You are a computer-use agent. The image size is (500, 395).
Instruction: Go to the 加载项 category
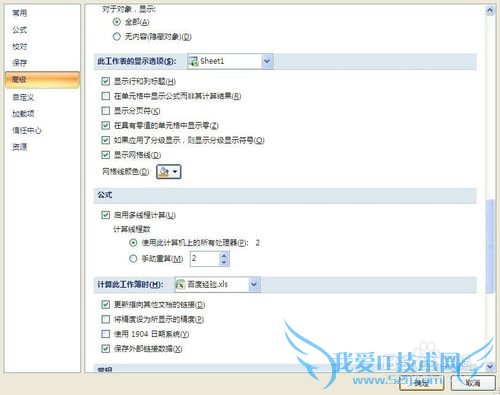(x=23, y=114)
